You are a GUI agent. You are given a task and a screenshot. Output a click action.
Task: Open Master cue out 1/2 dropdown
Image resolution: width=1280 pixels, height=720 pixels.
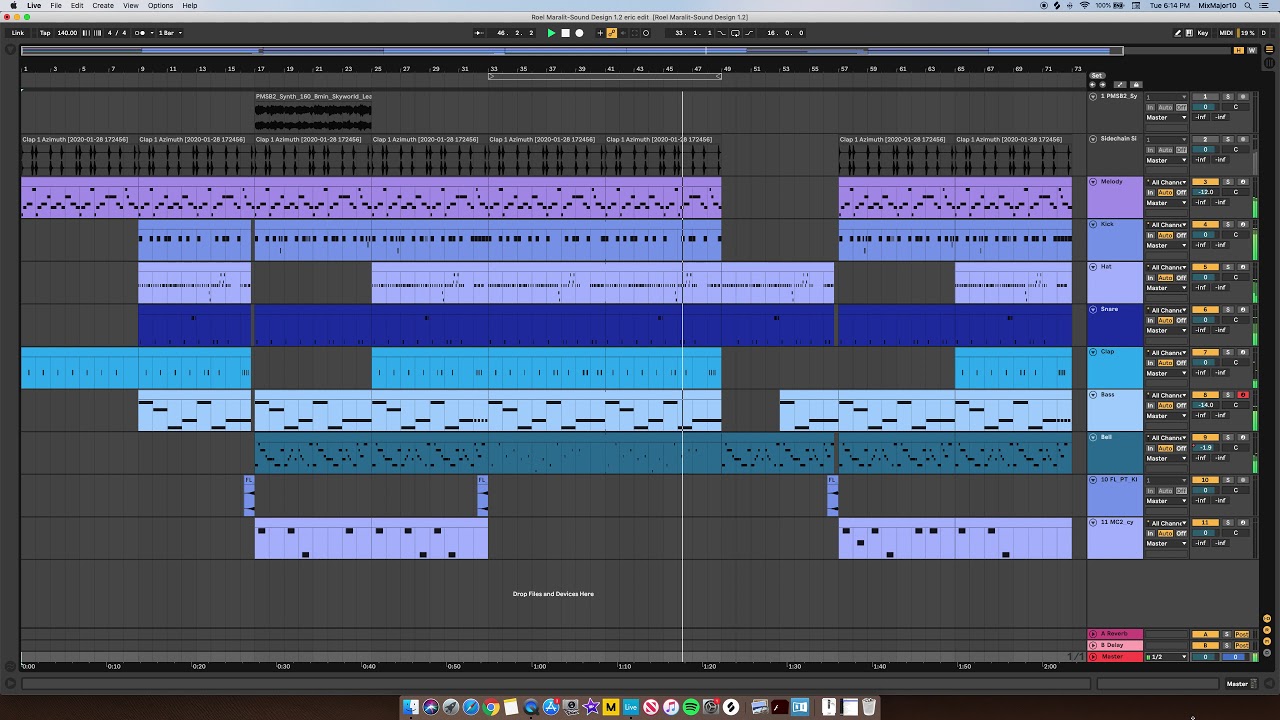[x=1167, y=657]
